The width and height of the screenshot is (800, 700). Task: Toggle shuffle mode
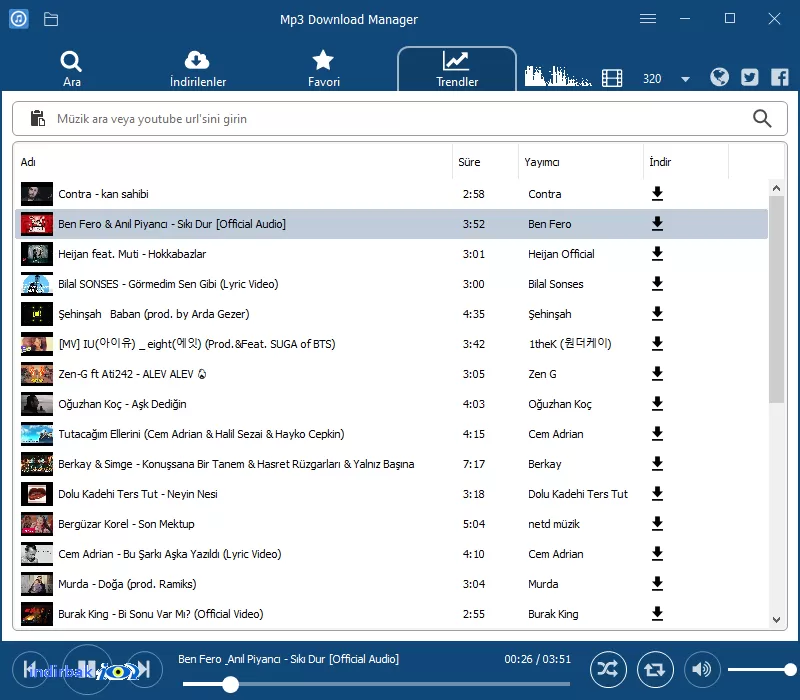(x=608, y=669)
